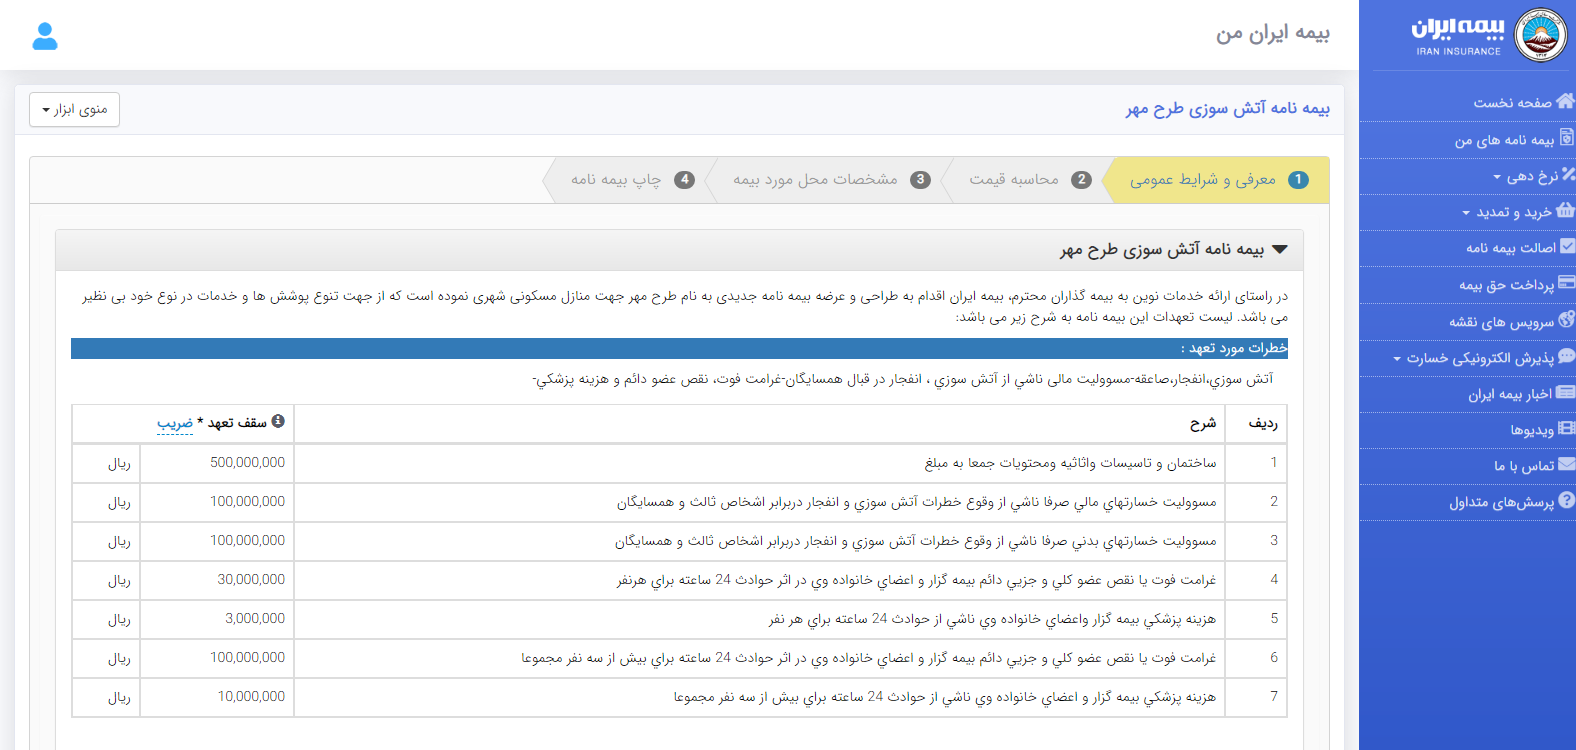
Task: Expand the نرخ دهی submenu arrow
Action: pos(1497,177)
